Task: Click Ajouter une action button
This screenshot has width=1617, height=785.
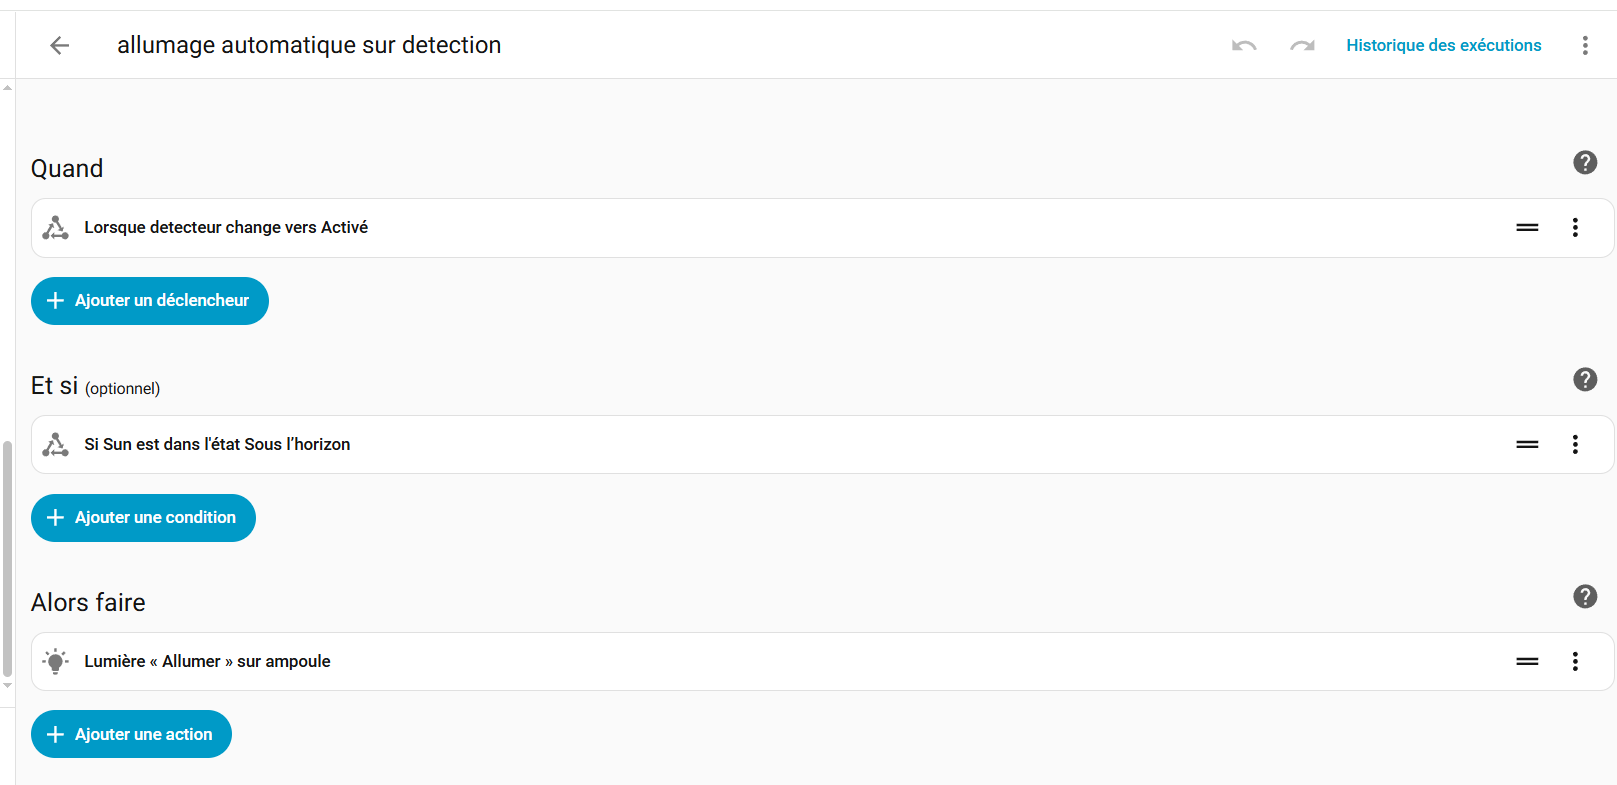Action: 131,735
